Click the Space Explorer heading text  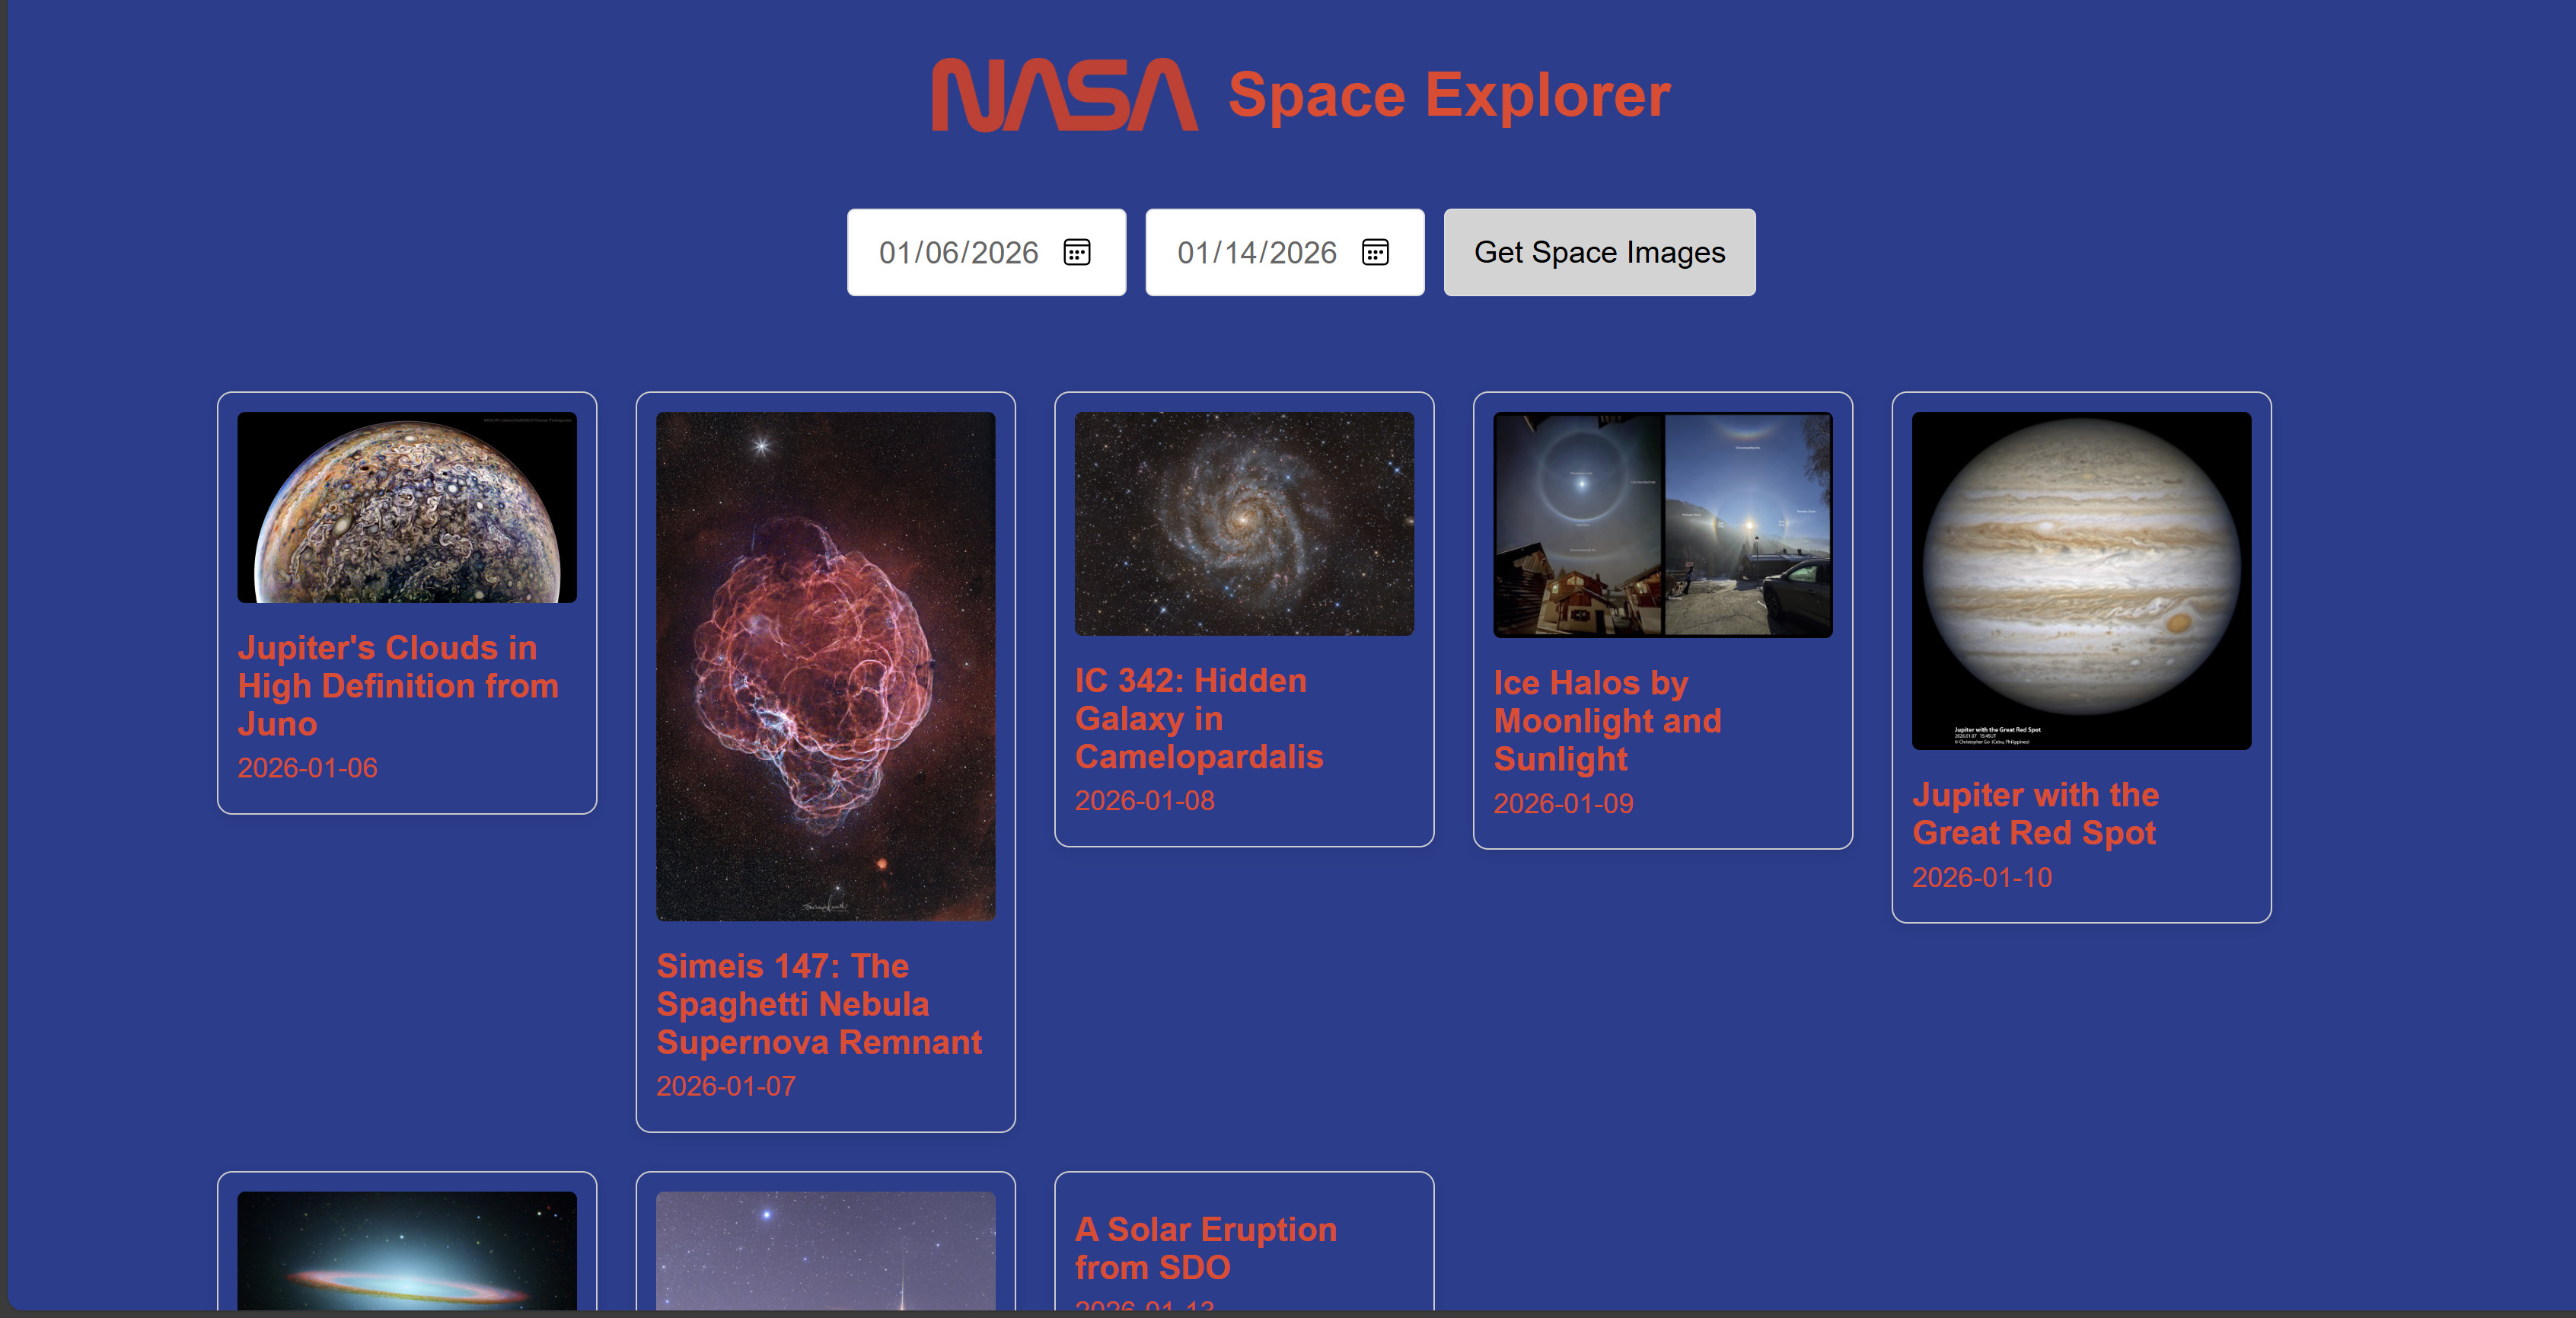pyautogui.click(x=1449, y=95)
